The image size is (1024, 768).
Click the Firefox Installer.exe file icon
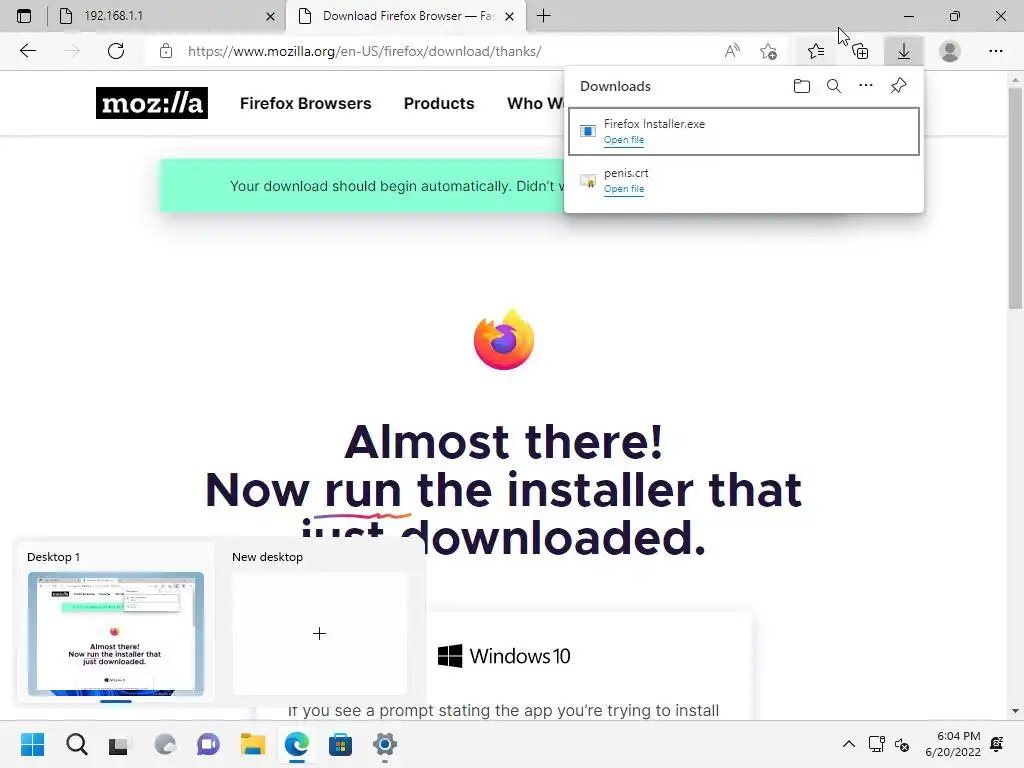pos(588,131)
